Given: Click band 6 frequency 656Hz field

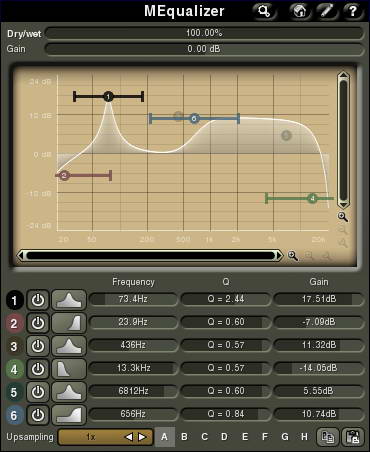Looking at the screenshot, I should click(x=133, y=414).
